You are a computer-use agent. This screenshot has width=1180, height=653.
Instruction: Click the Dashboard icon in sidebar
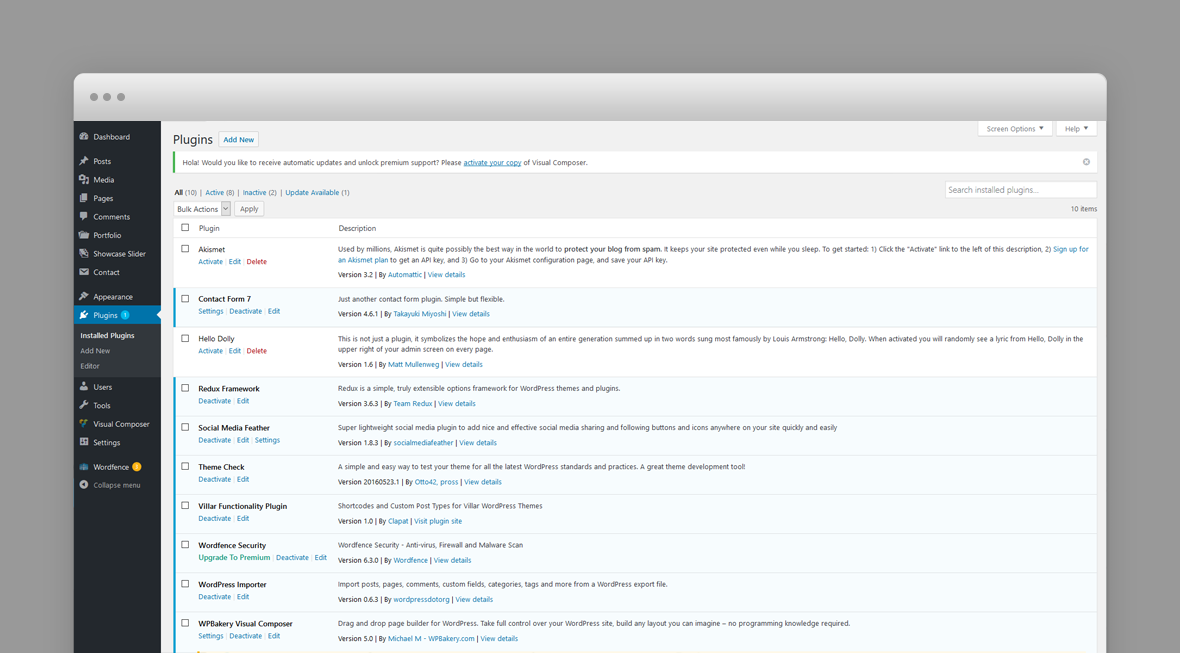coord(84,137)
